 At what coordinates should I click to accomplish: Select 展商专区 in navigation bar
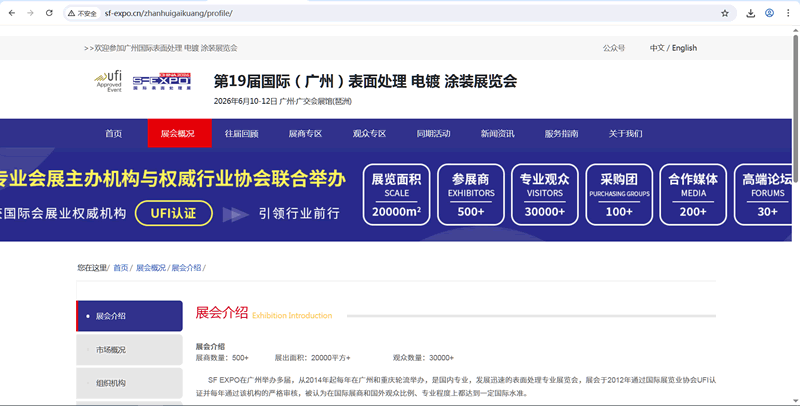pos(305,134)
